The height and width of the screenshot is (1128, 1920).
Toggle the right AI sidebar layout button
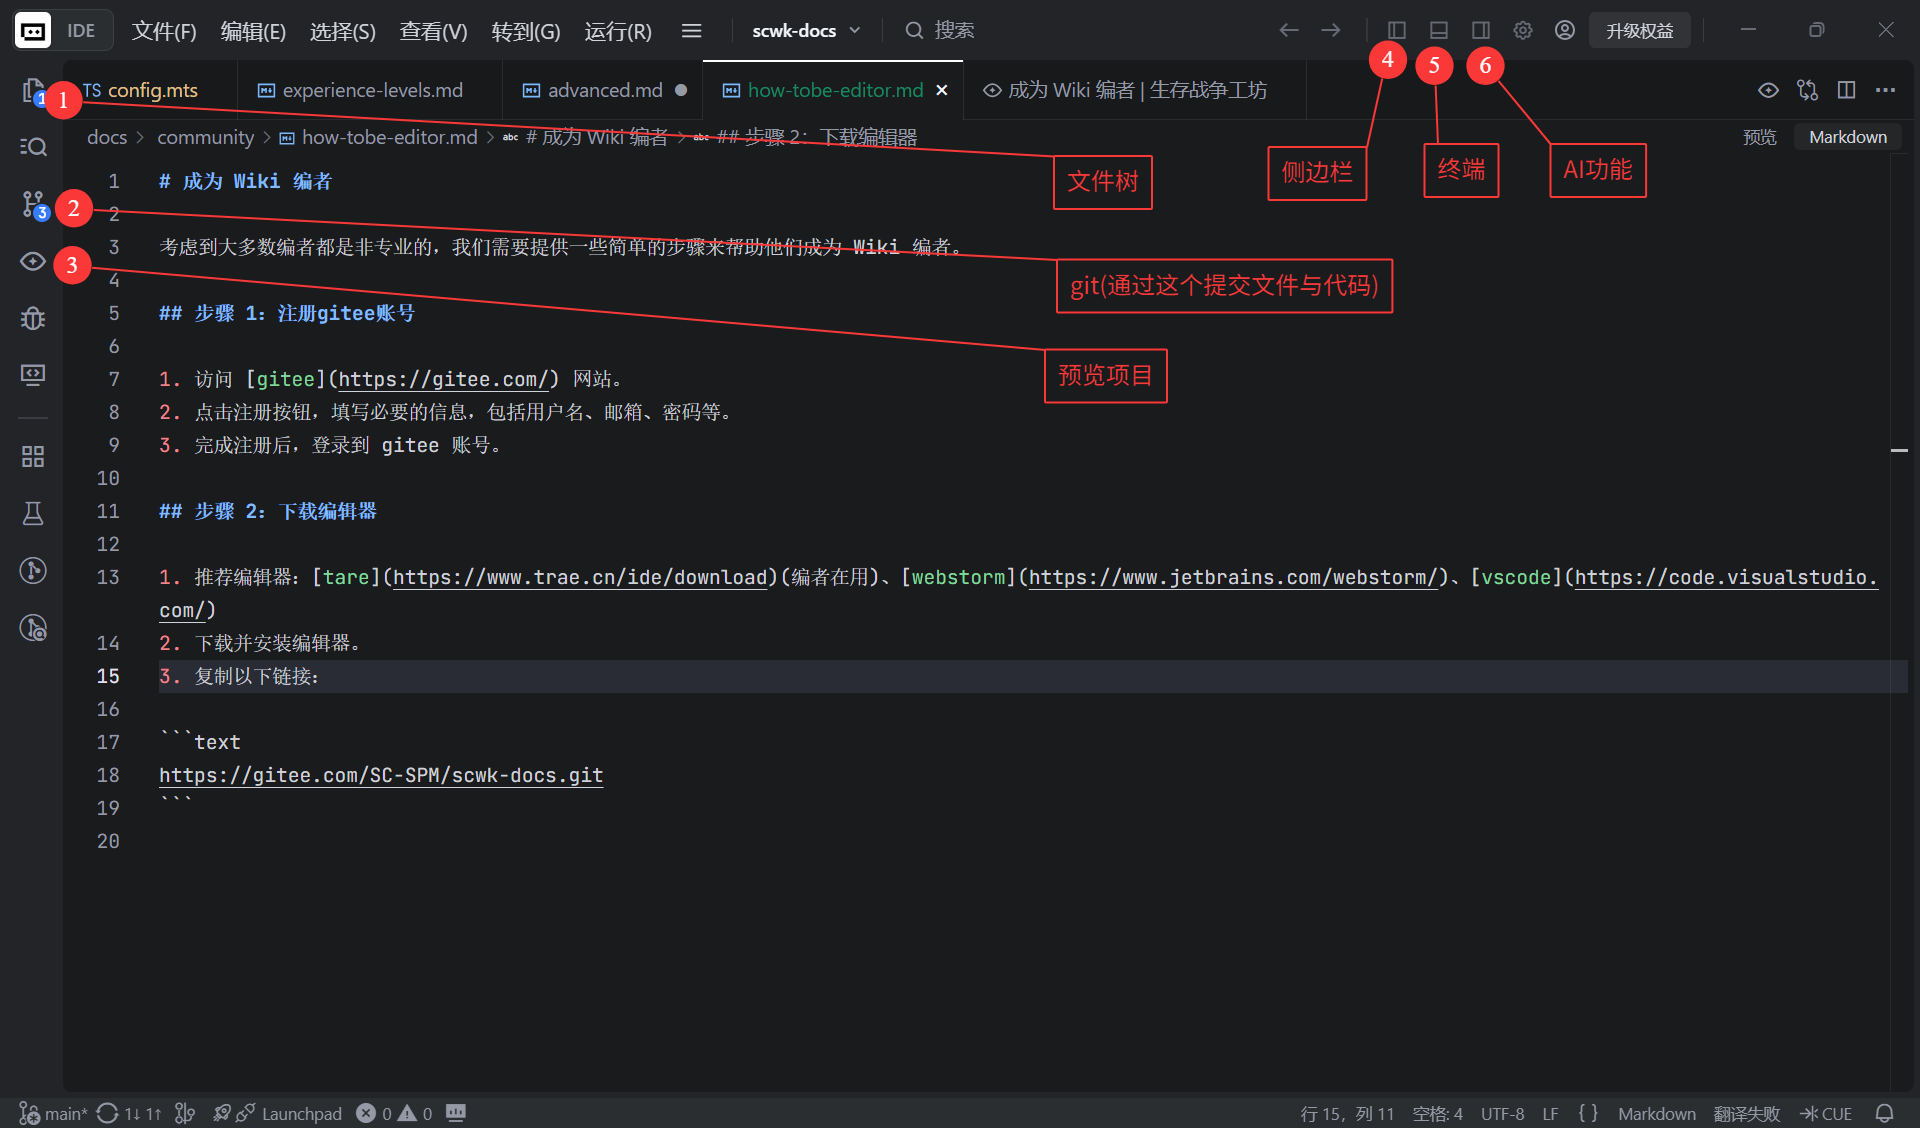point(1481,30)
